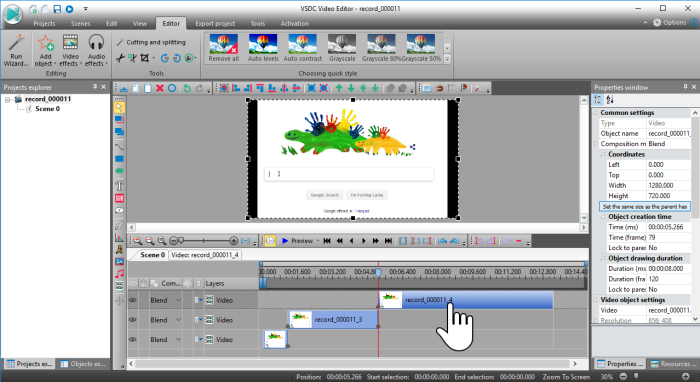
Task: Select the Text (T) tool
Action: pos(119,186)
